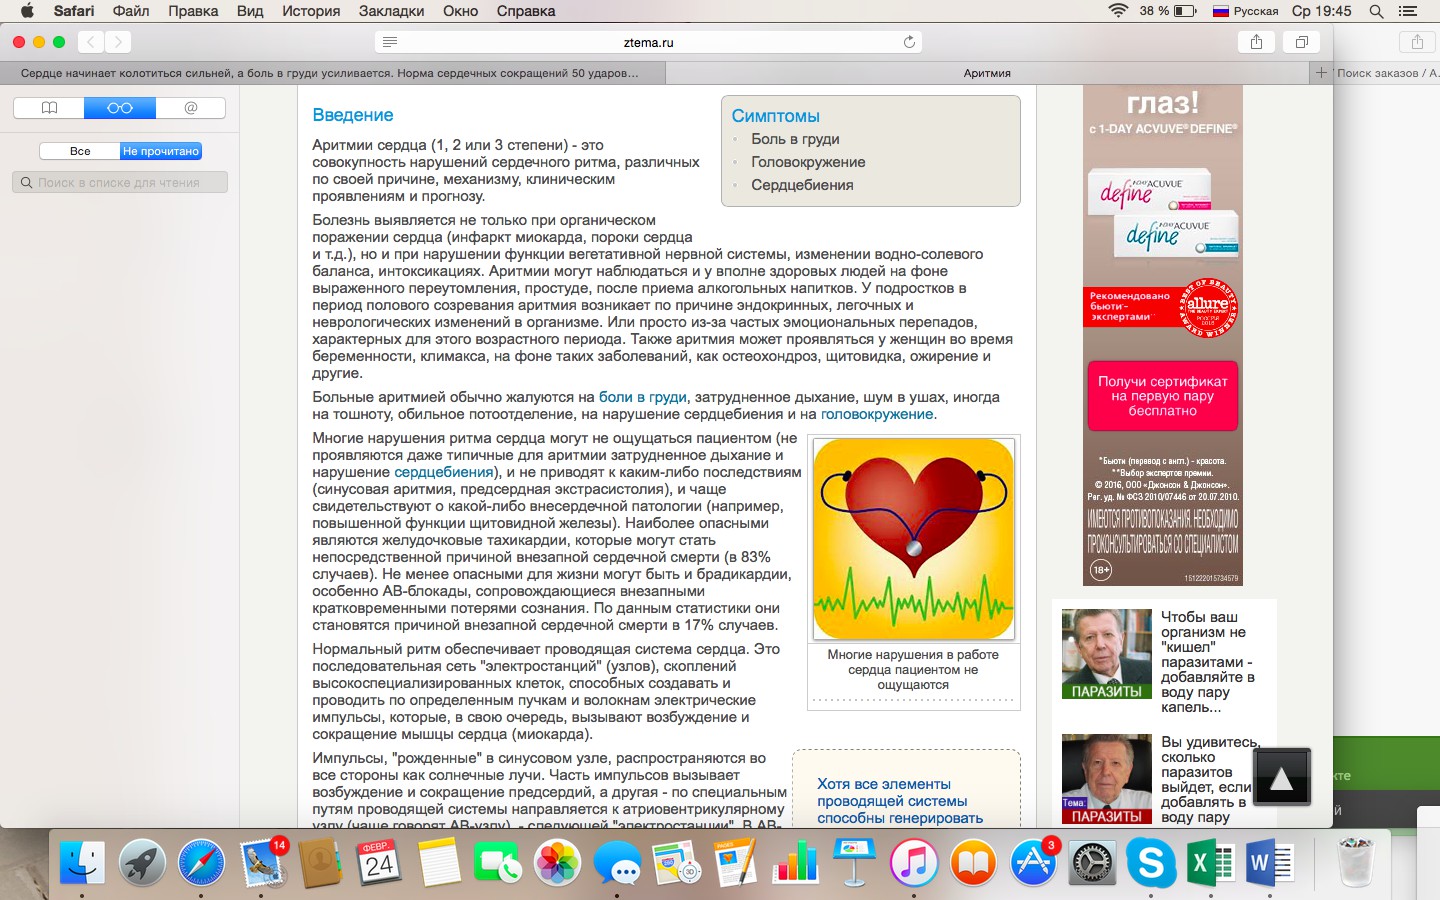The image size is (1440, 900).
Task: Open Notes from the Dock
Action: [x=438, y=862]
